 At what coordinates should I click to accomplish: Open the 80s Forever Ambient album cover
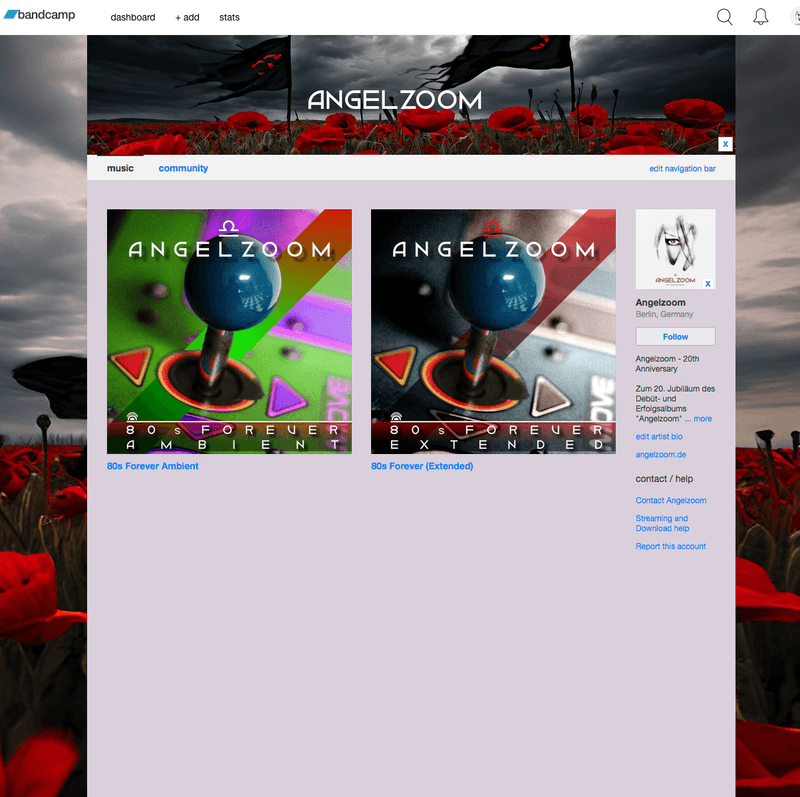pyautogui.click(x=229, y=331)
